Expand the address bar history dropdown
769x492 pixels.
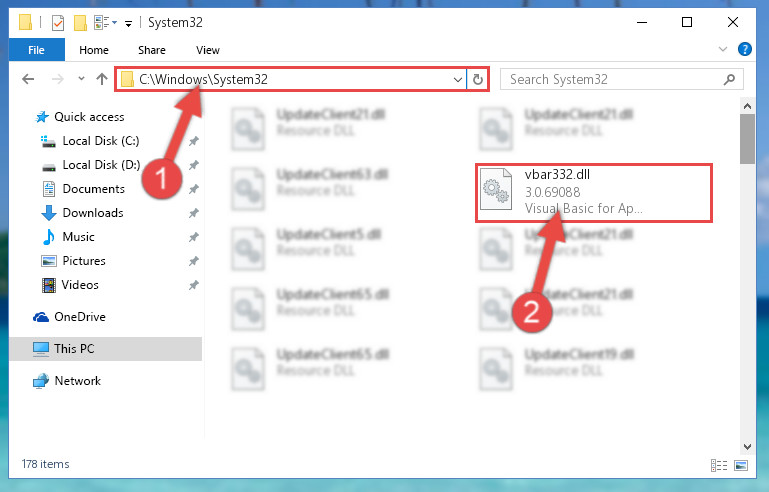[458, 79]
